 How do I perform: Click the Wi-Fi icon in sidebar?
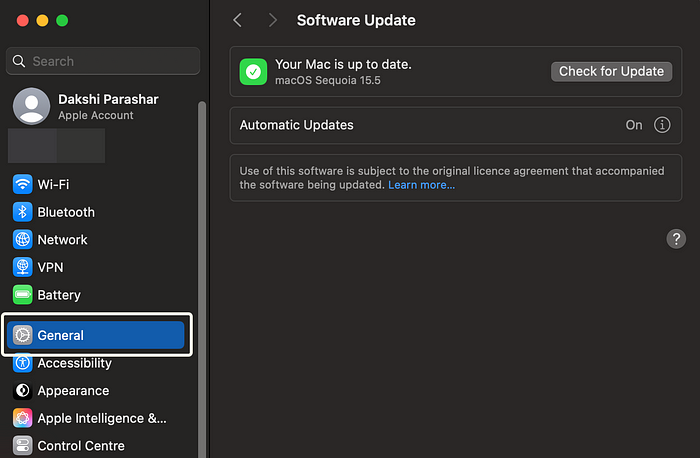22,184
